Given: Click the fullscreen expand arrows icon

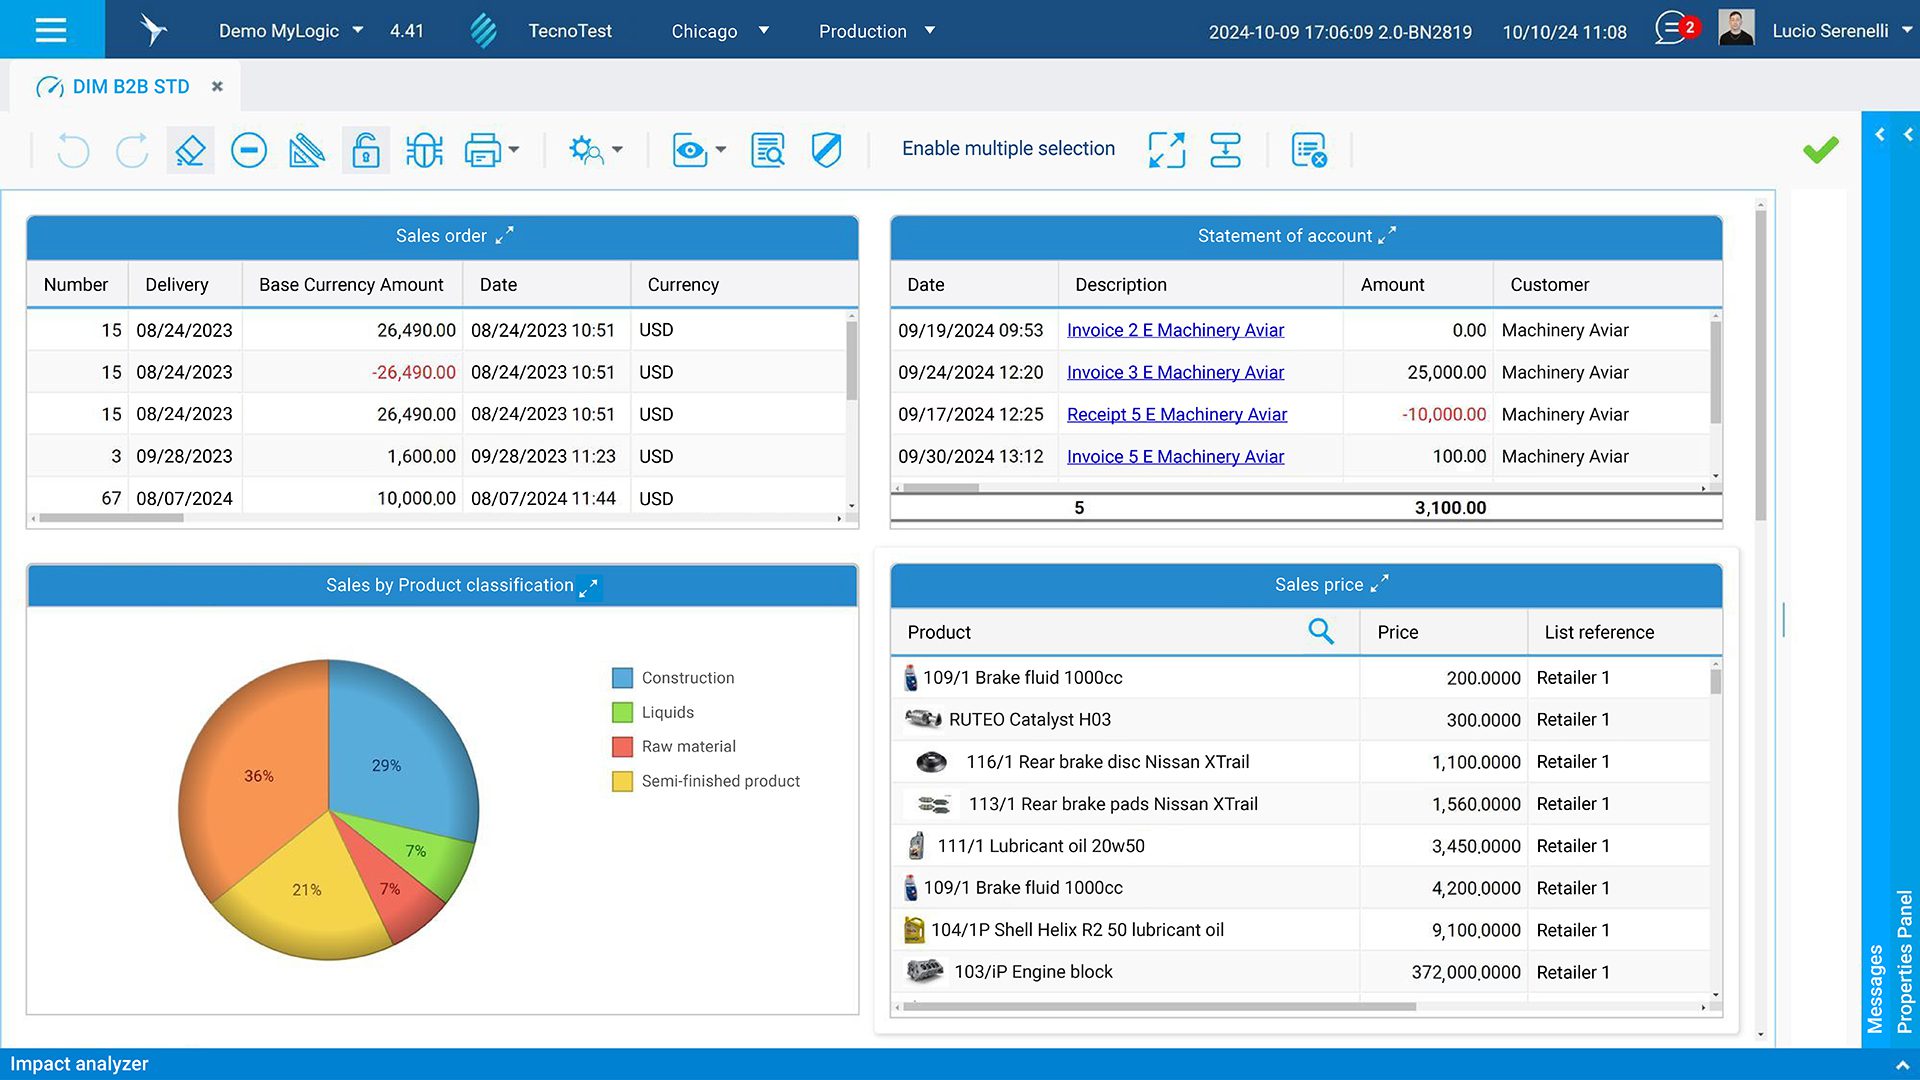Looking at the screenshot, I should (1166, 151).
